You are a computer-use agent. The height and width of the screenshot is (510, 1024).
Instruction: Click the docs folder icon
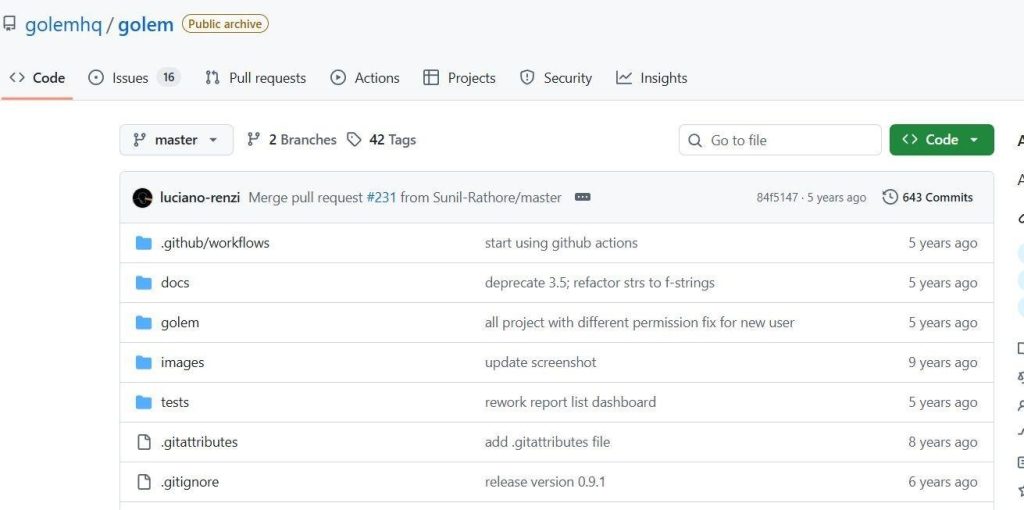143,283
